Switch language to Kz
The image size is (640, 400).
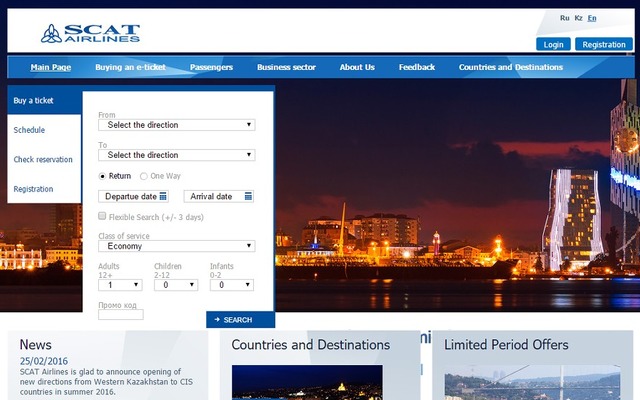point(578,18)
